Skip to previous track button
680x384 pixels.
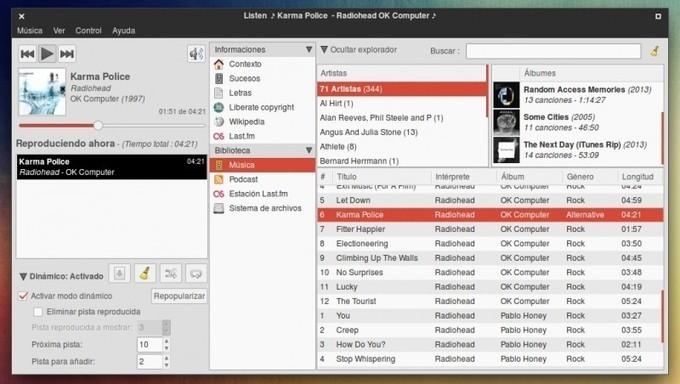click(x=27, y=54)
